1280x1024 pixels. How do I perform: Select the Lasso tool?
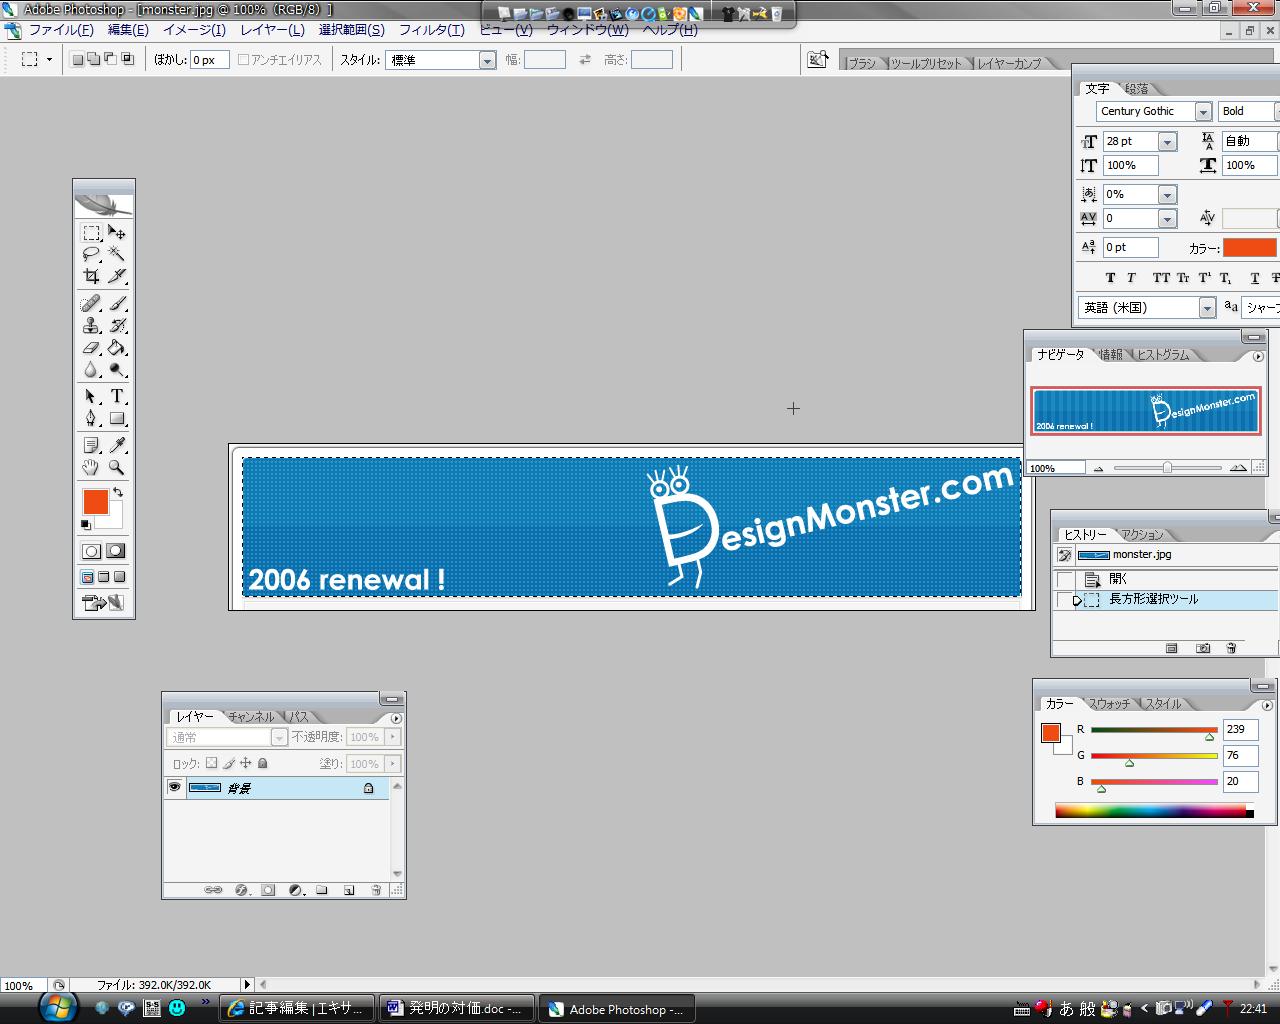coord(91,254)
